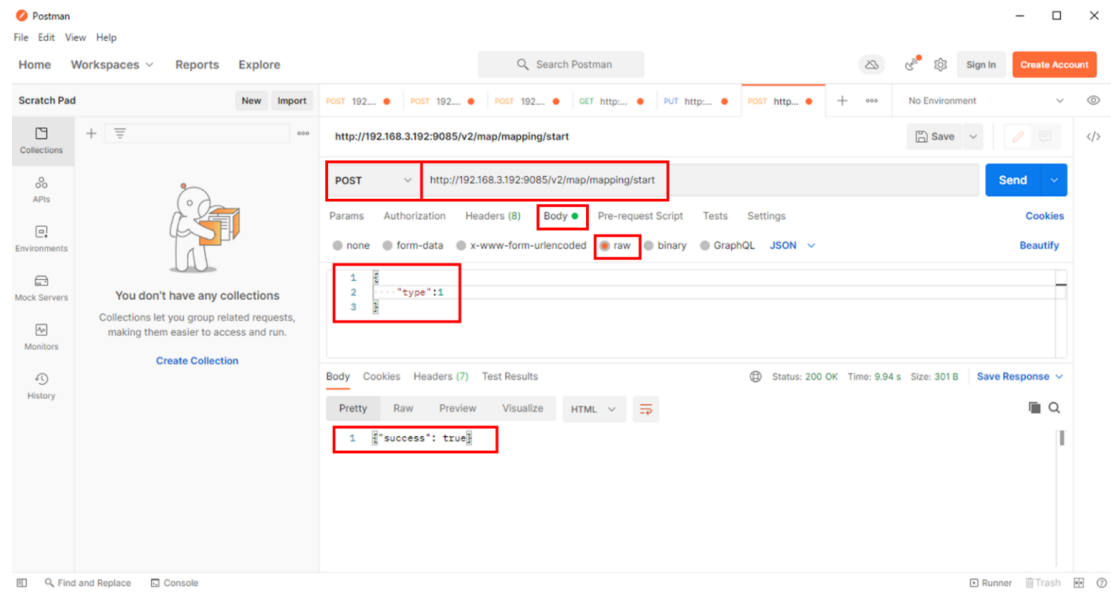Open the View menu

76,38
